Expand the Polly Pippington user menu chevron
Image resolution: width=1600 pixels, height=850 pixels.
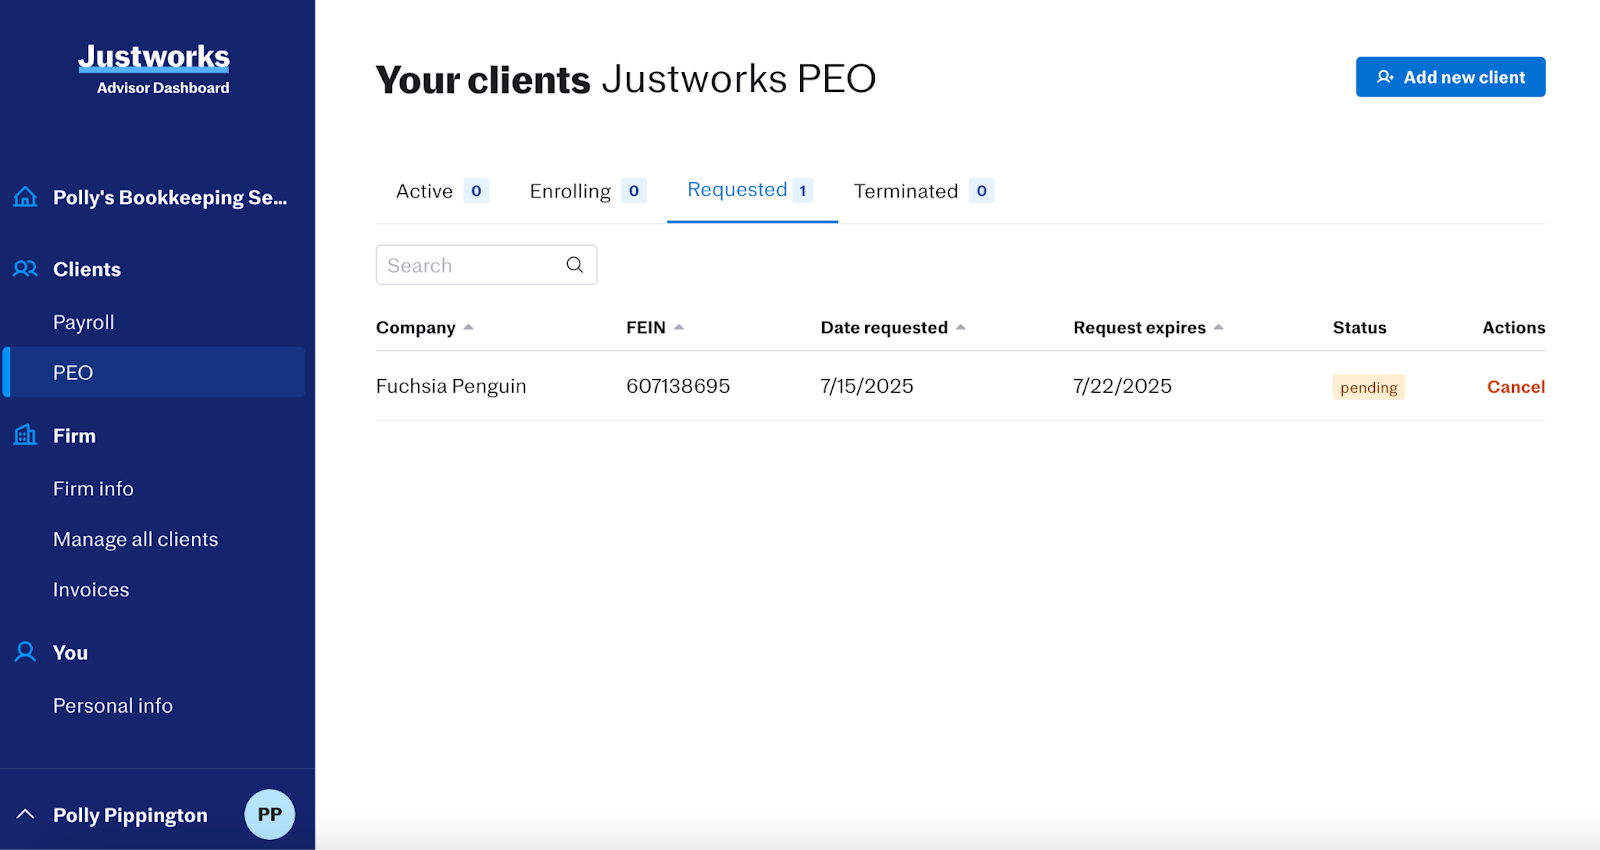coord(26,814)
